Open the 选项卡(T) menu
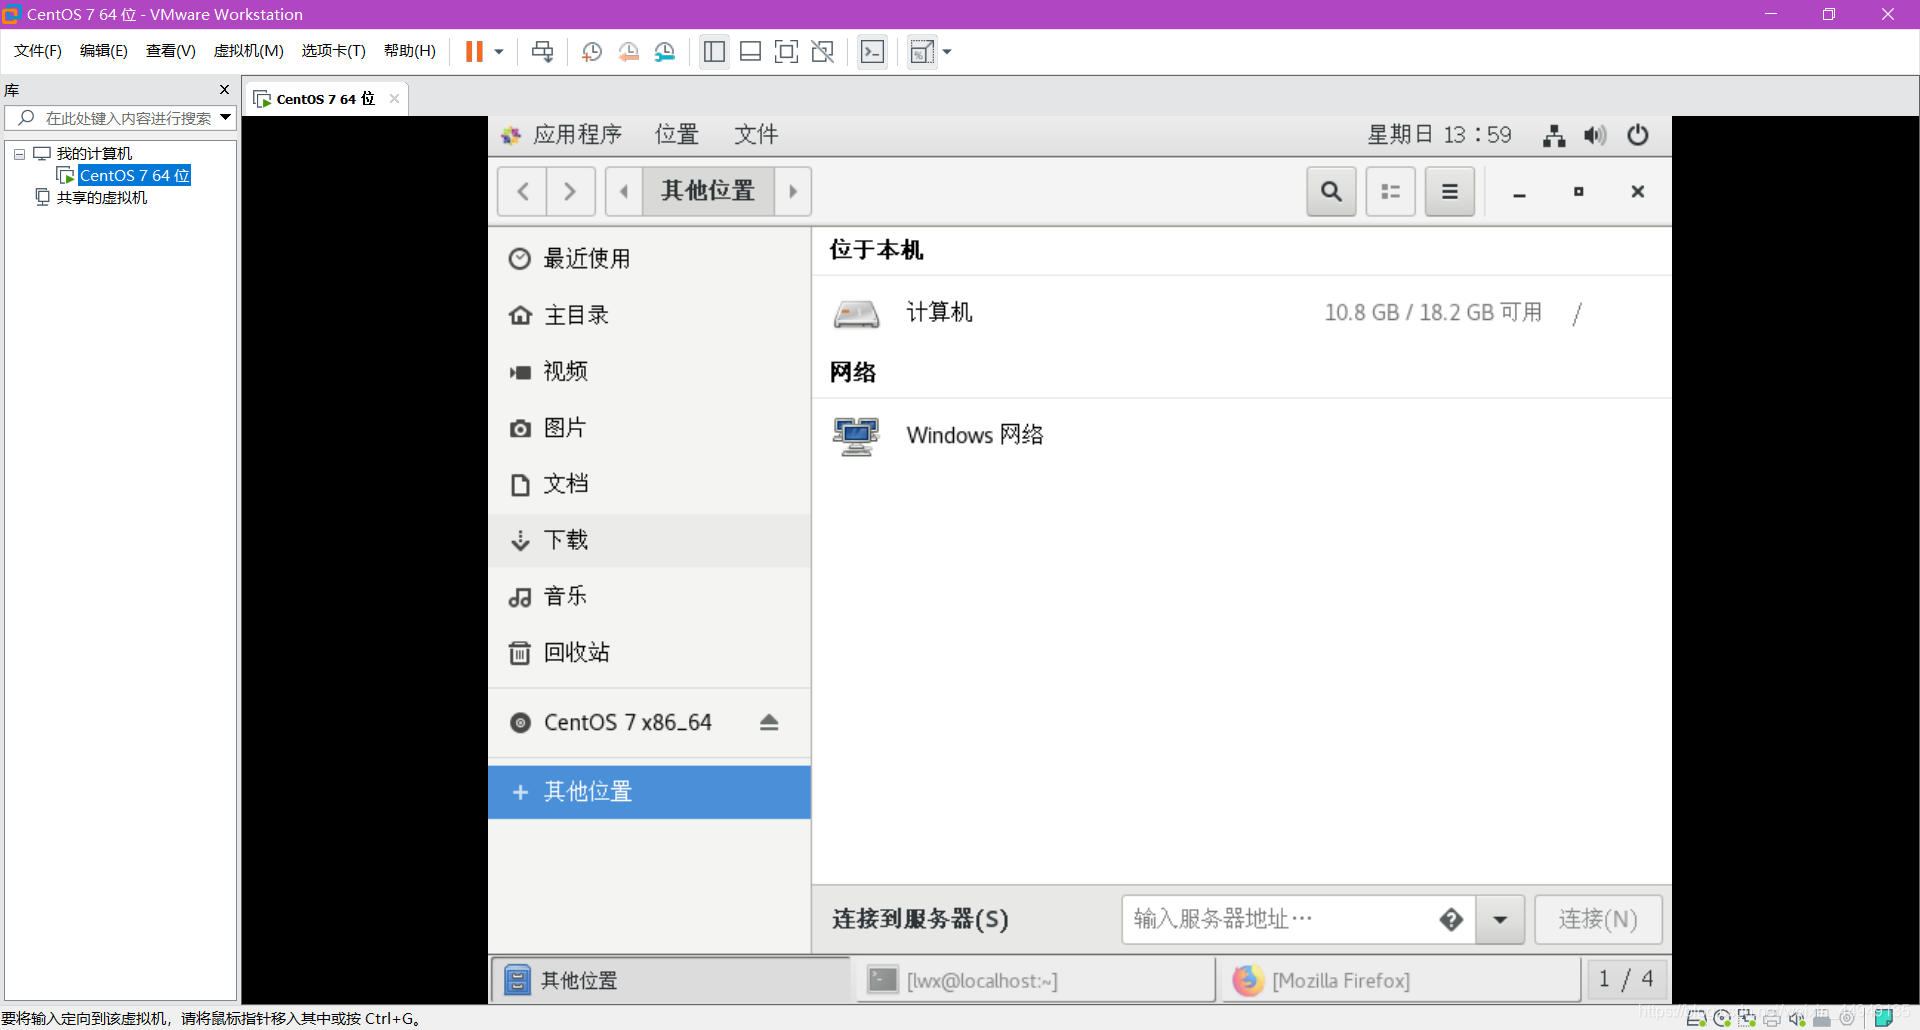 pyautogui.click(x=333, y=51)
